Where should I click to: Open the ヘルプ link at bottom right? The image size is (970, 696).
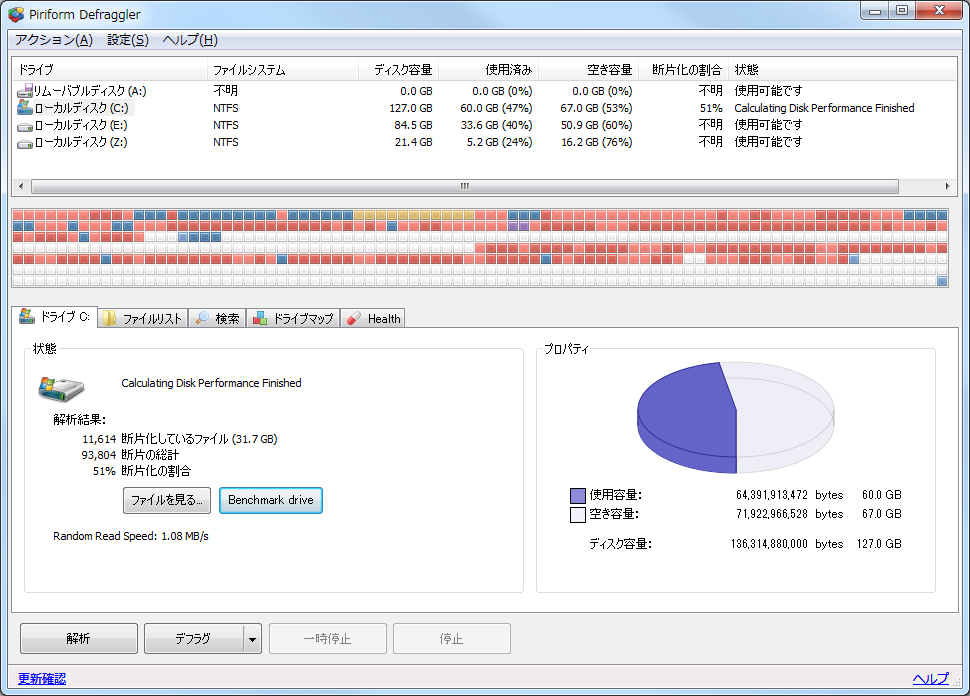(x=930, y=678)
